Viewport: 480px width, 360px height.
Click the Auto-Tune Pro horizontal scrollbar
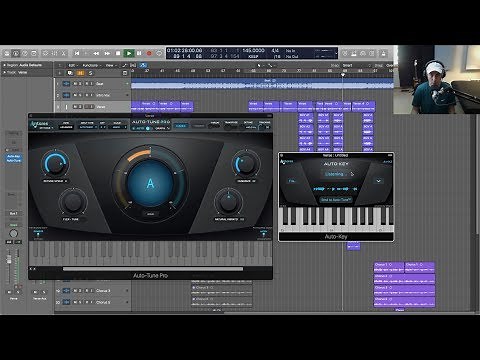tap(153, 269)
